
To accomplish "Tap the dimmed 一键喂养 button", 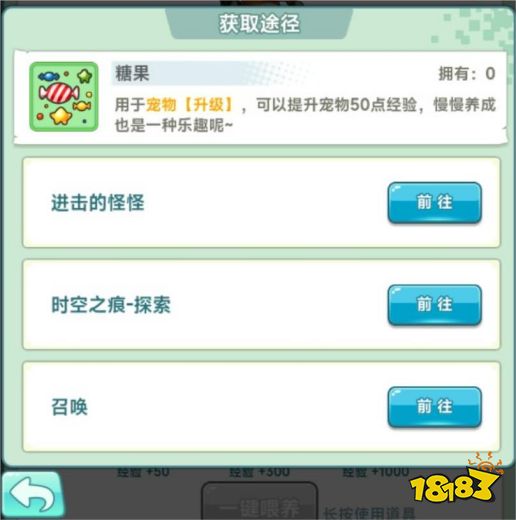I will 259,503.
